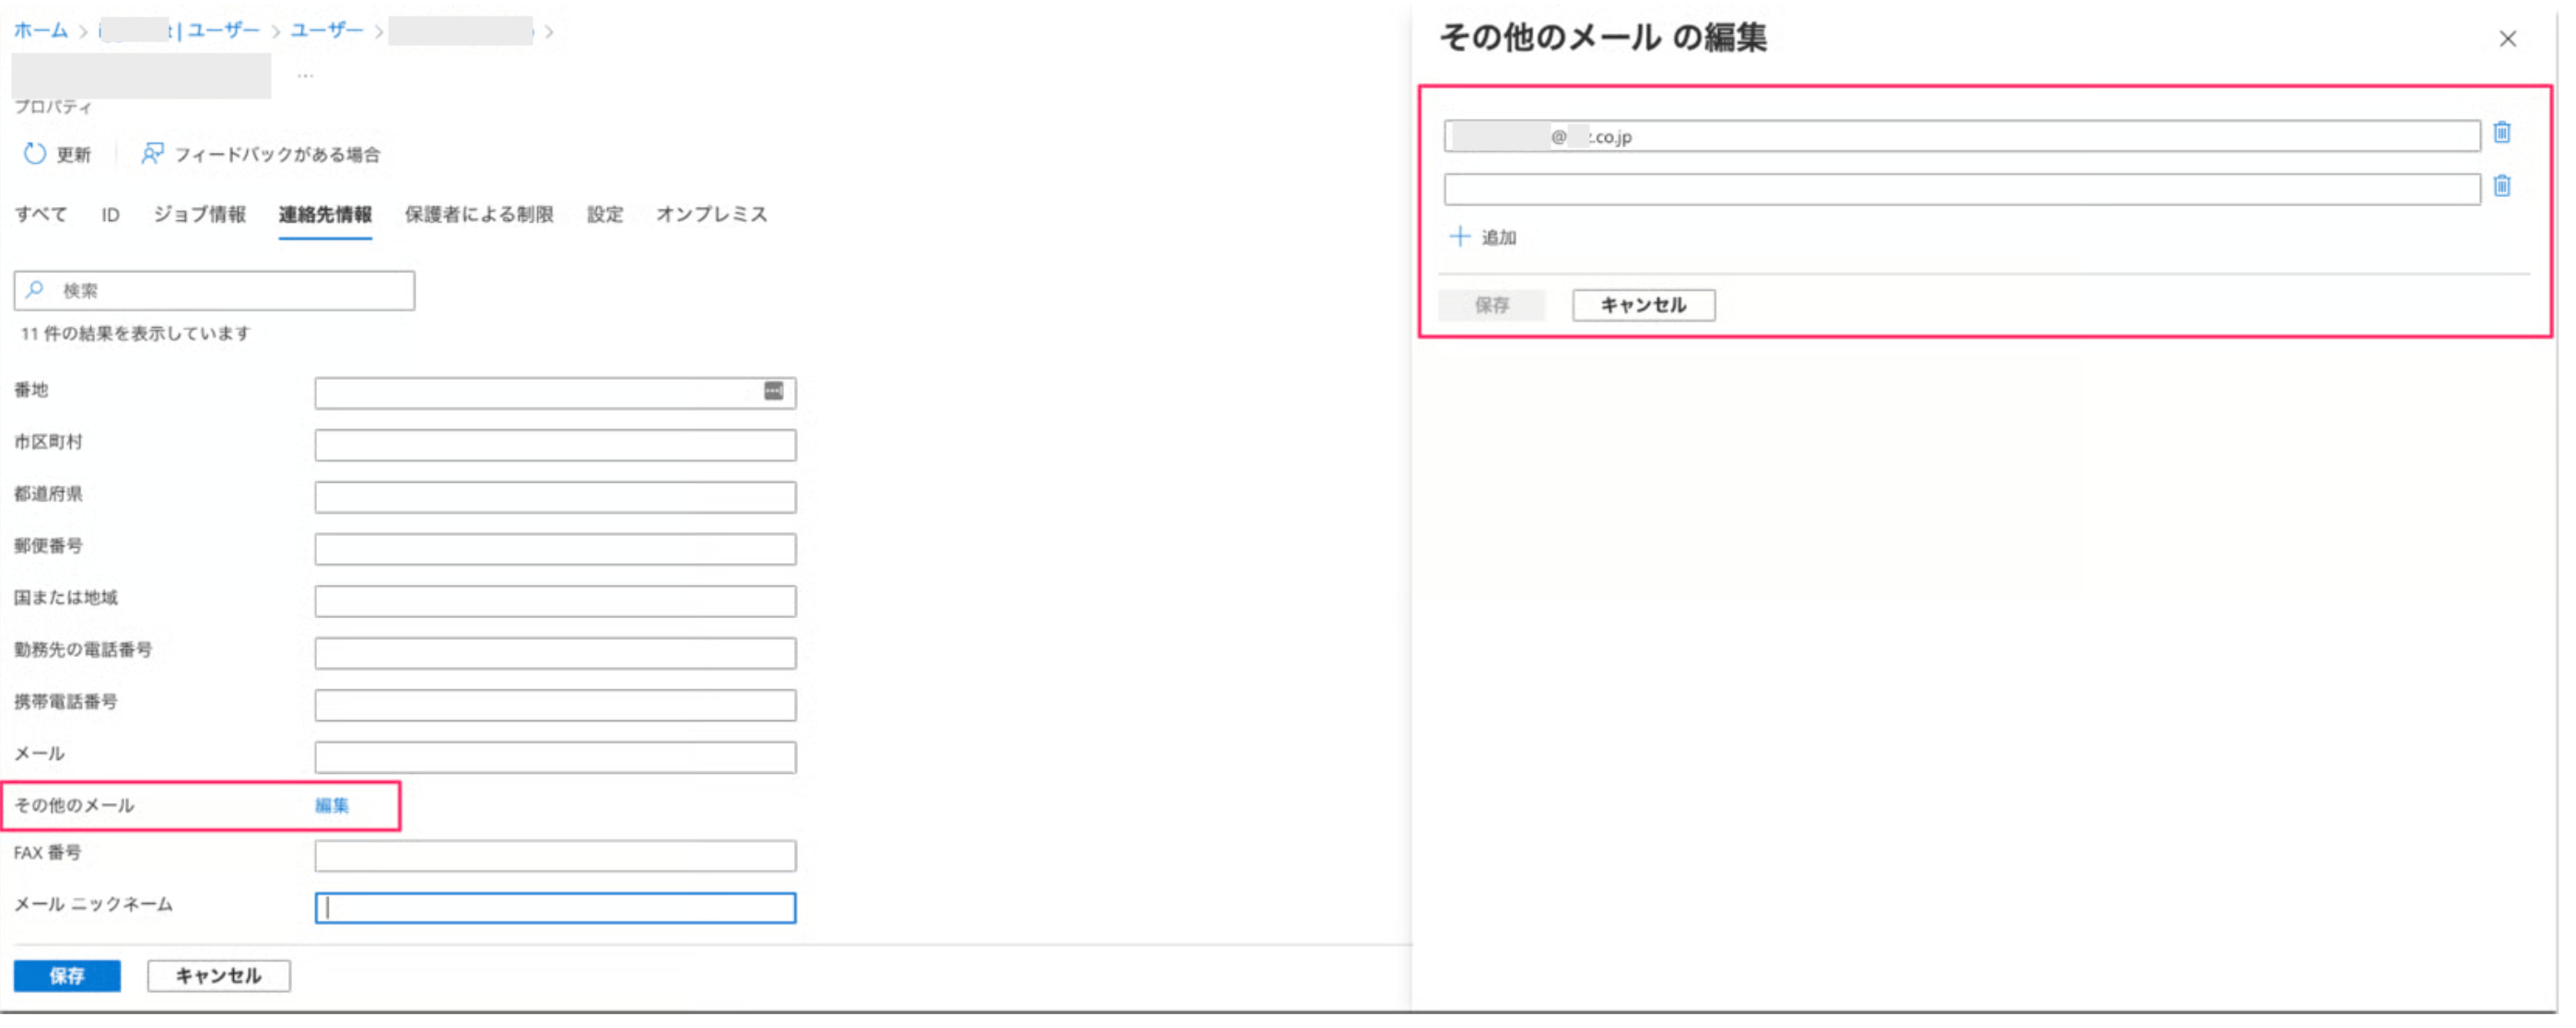Click フィードバックがある場合 in the toolbar
The width and height of the screenshot is (2576, 1028).
tap(278, 155)
